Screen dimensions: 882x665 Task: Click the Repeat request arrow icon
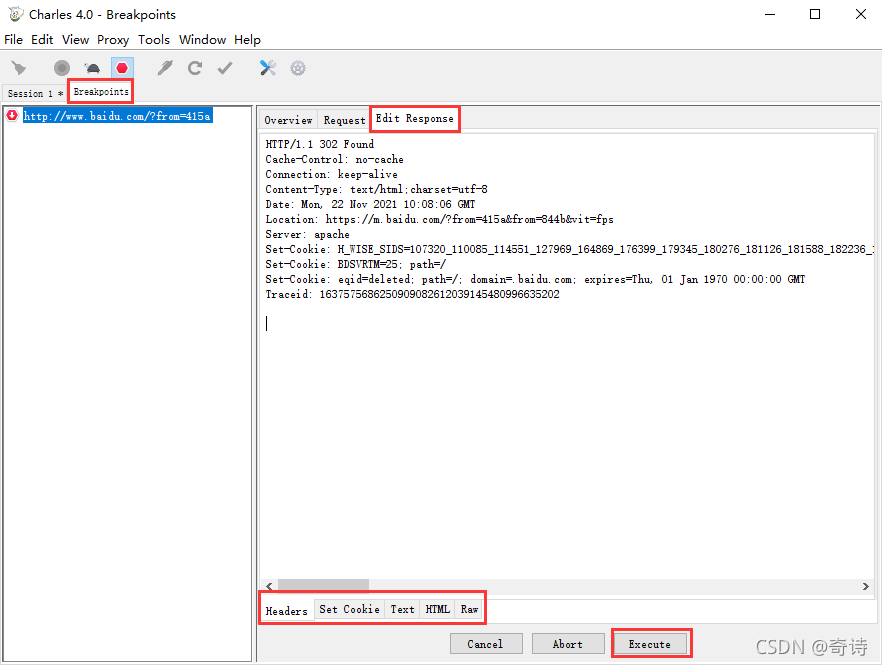coord(195,68)
